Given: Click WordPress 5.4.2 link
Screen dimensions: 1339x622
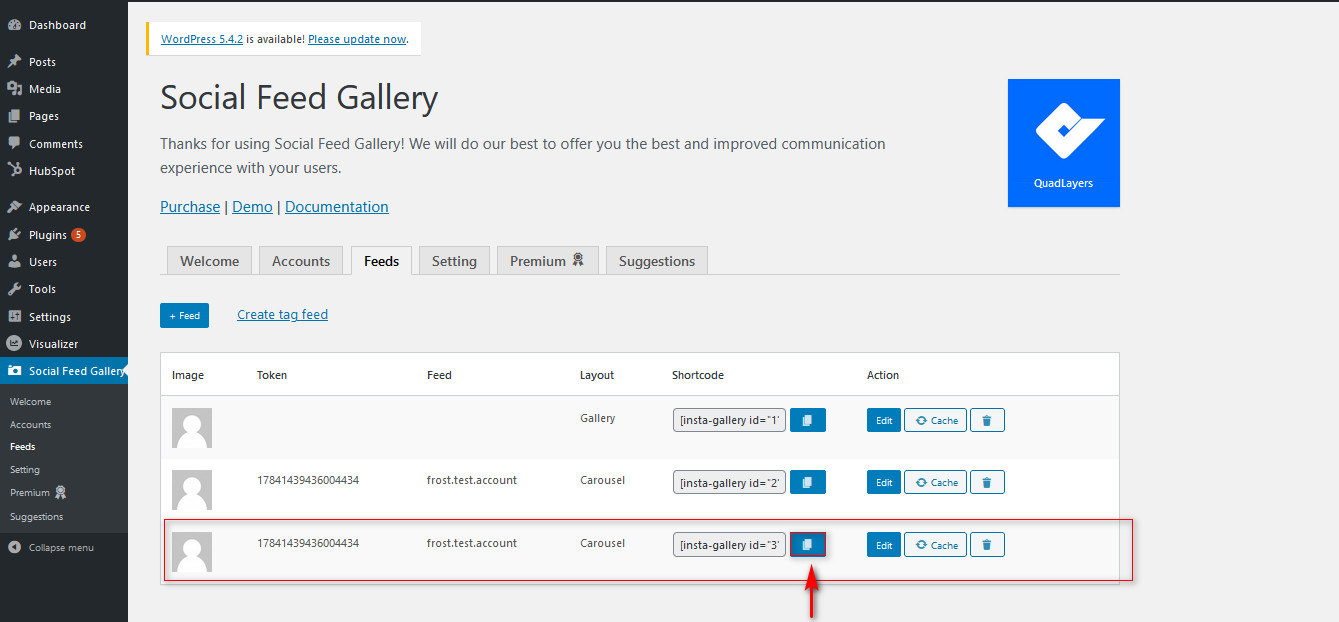Looking at the screenshot, I should click(202, 39).
